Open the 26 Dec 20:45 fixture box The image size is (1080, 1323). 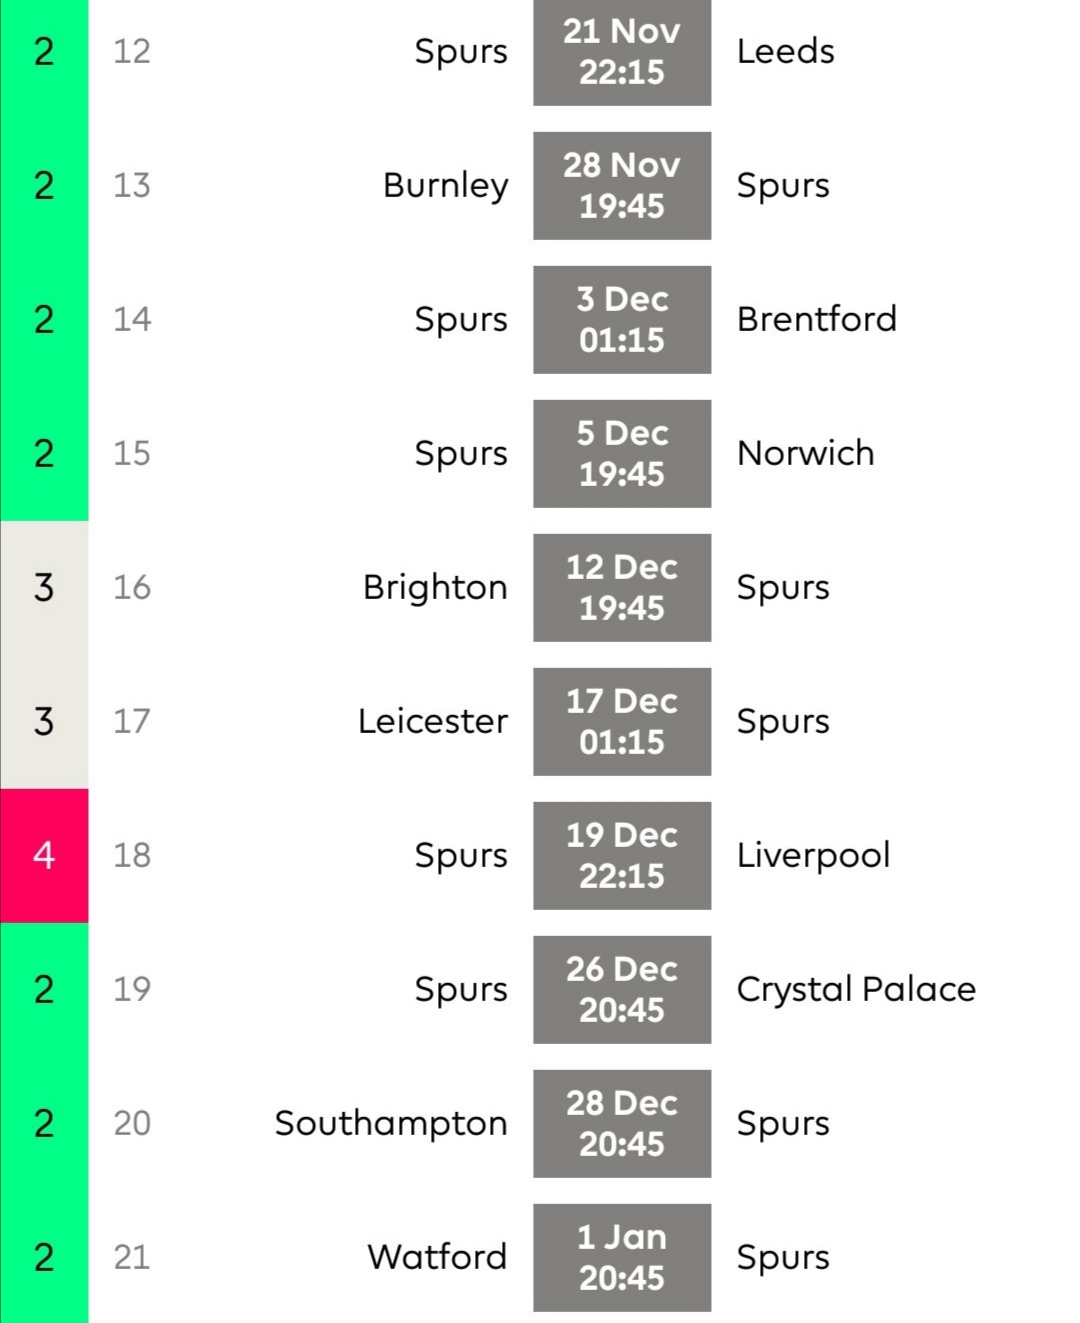pyautogui.click(x=622, y=990)
